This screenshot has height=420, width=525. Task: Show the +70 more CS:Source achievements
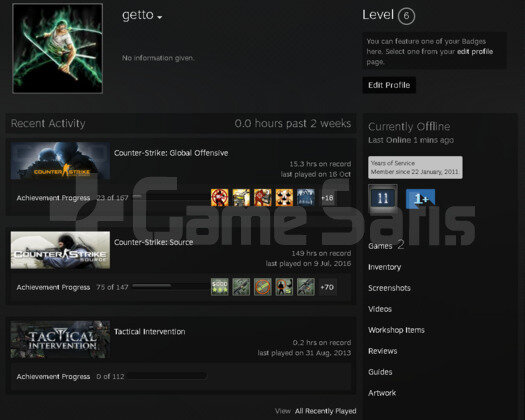coord(327,287)
